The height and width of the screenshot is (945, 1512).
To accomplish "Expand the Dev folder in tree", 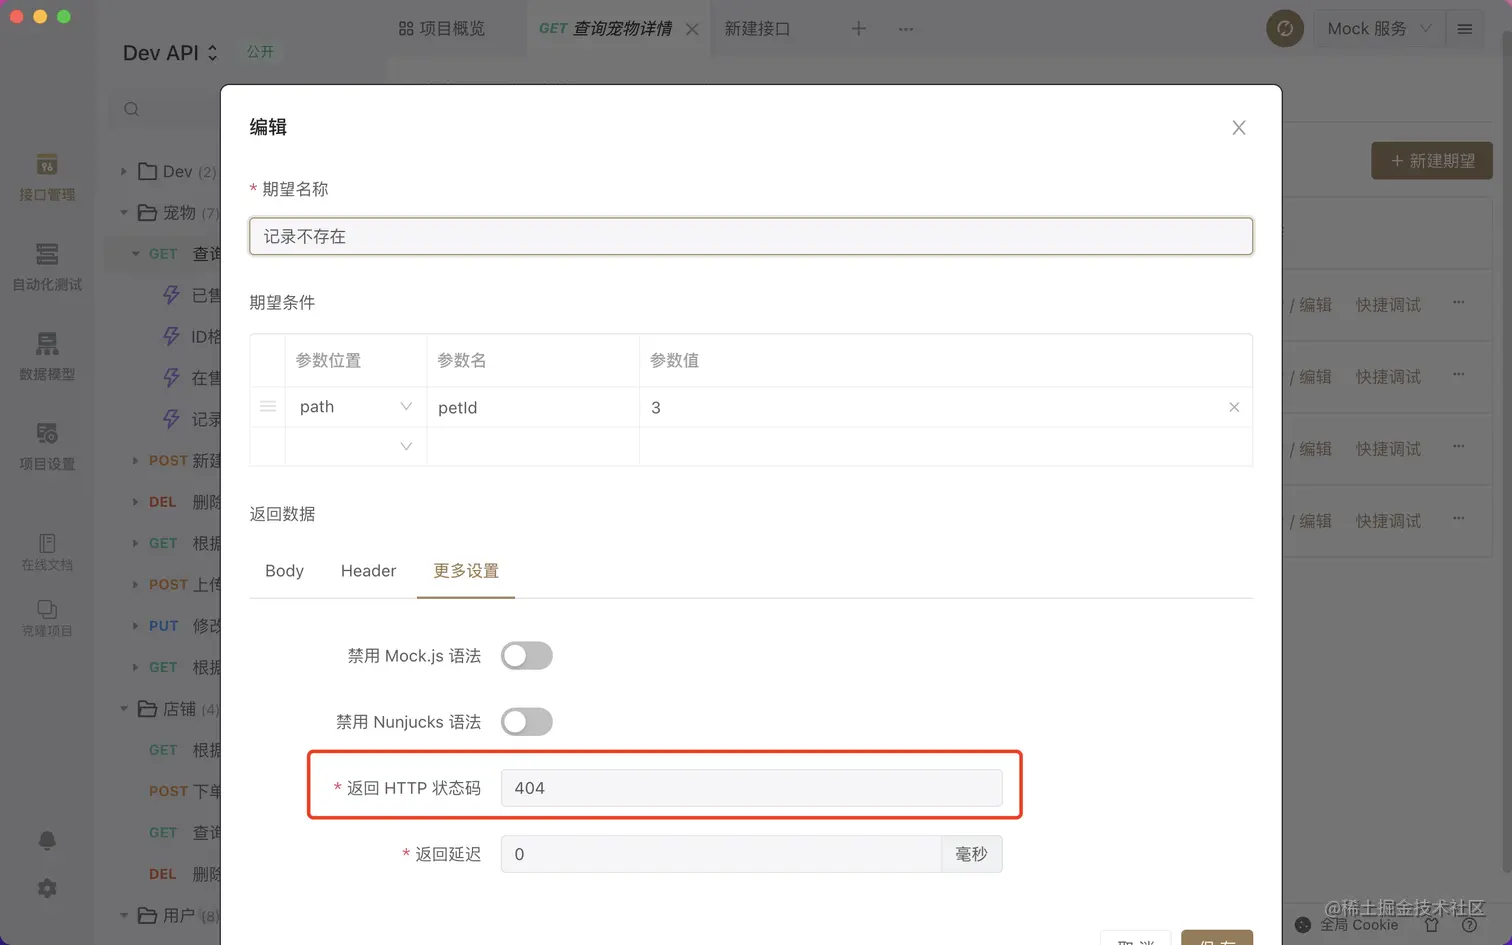I will (124, 172).
